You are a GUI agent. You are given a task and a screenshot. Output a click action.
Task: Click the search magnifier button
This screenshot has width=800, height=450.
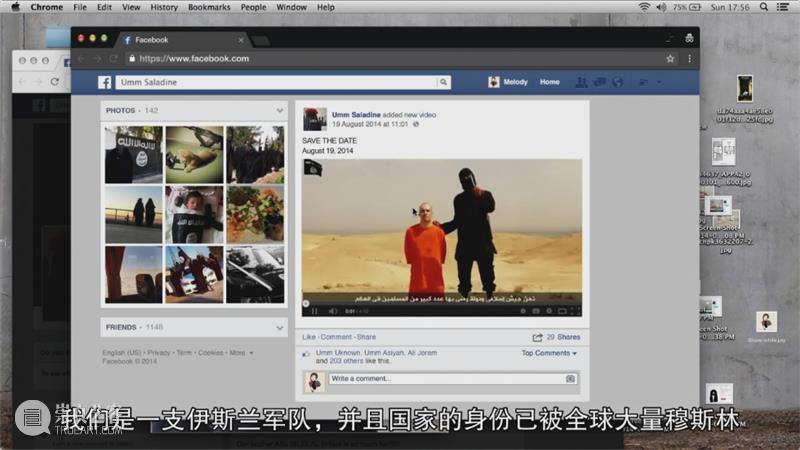[443, 82]
